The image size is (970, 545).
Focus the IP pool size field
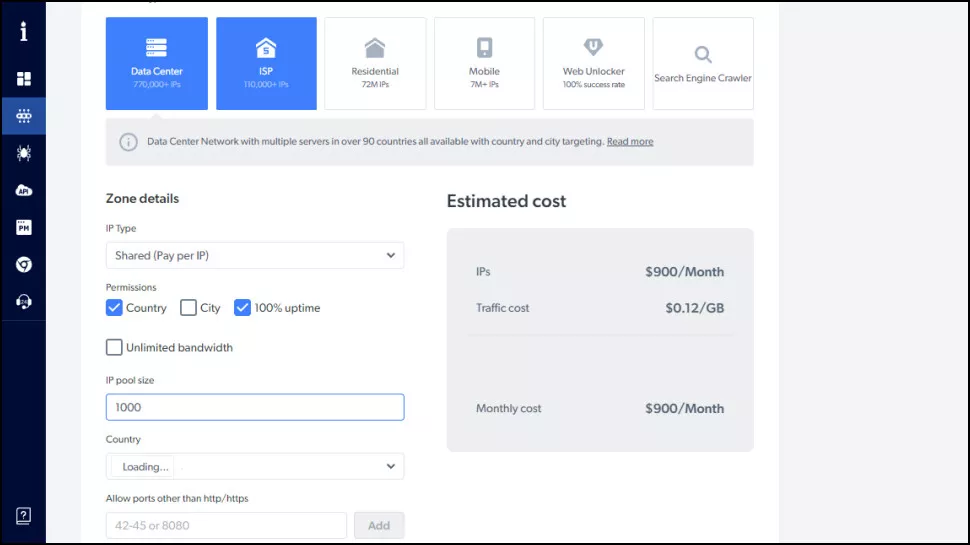pyautogui.click(x=255, y=407)
